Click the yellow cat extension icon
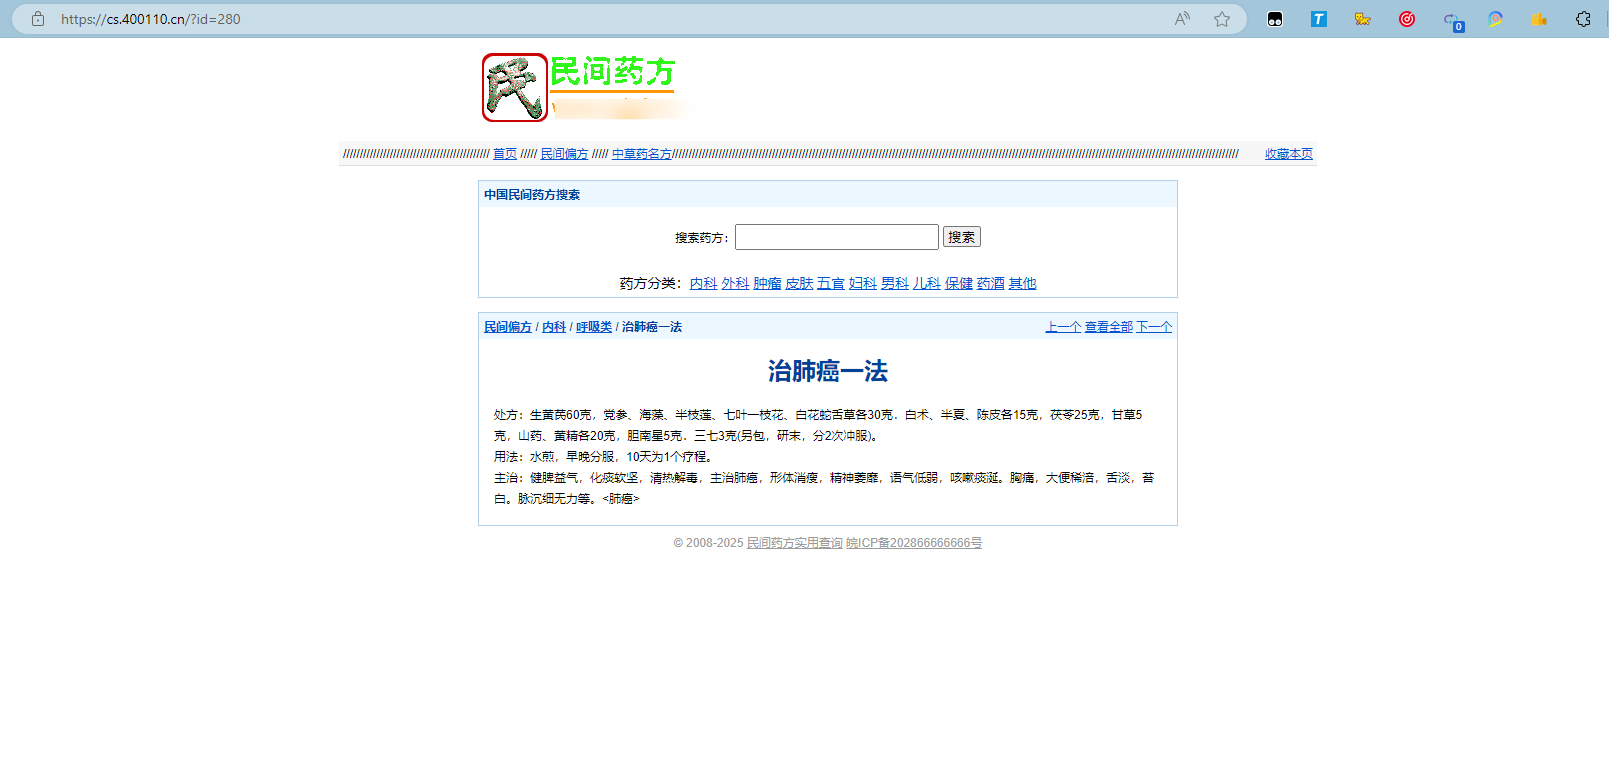The width and height of the screenshot is (1609, 763). click(1363, 19)
